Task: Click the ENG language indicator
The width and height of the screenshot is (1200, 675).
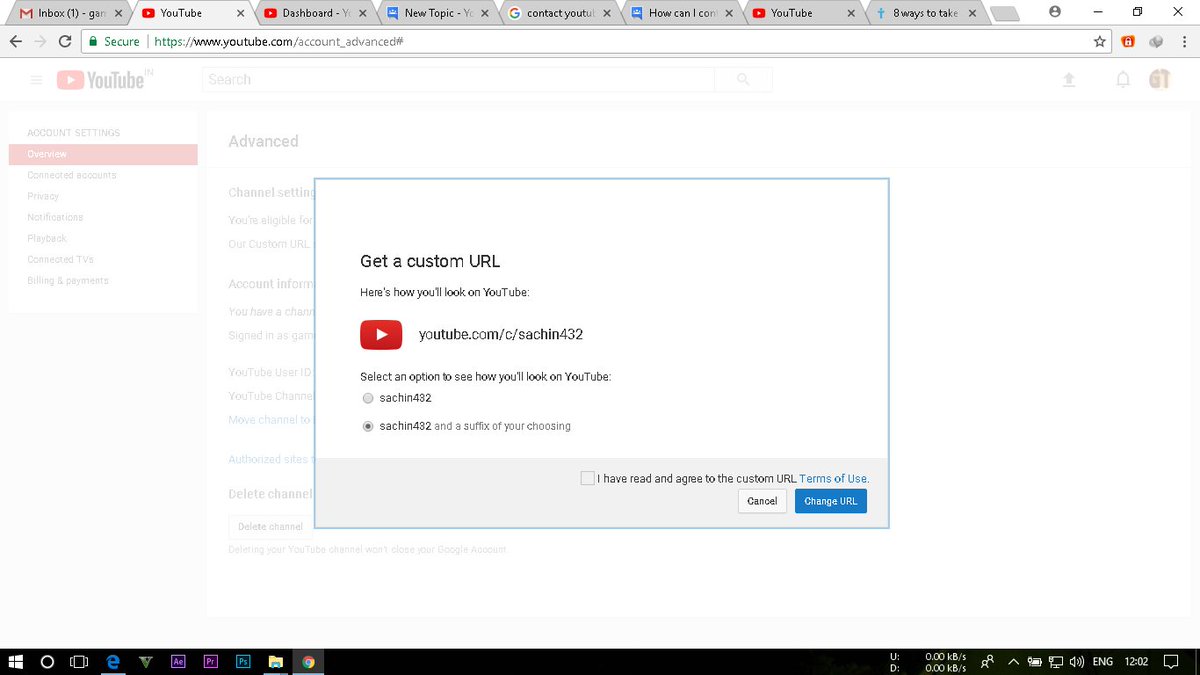Action: pyautogui.click(x=1103, y=661)
